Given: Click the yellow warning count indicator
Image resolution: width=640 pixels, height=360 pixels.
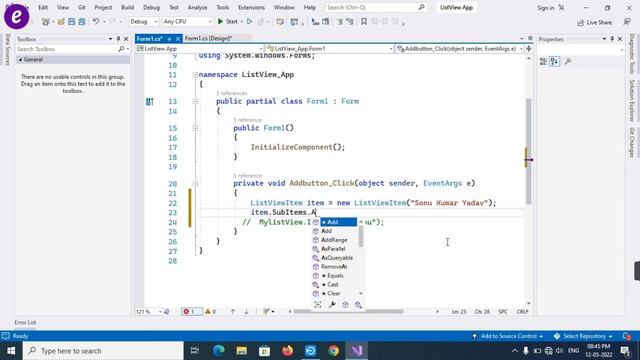Looking at the screenshot, I should click(x=211, y=311).
